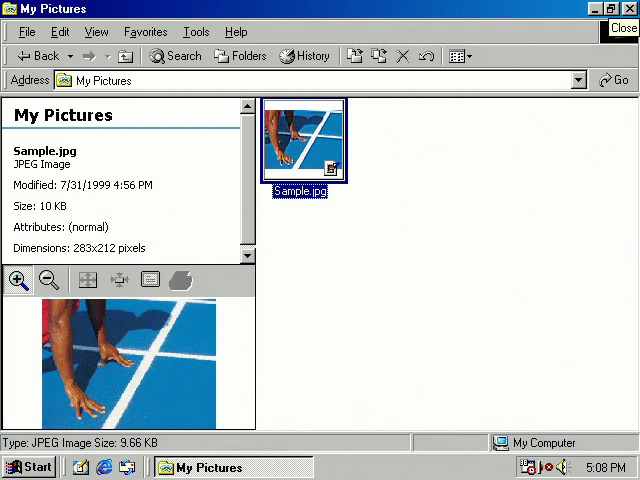Click info pane scrollbar down arrow
The height and width of the screenshot is (480, 640).
tap(247, 256)
